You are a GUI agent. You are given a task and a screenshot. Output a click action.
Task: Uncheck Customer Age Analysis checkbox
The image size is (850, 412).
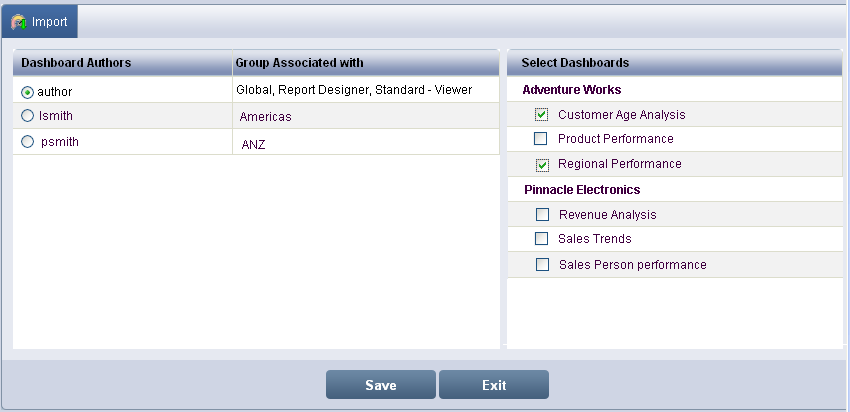click(542, 115)
